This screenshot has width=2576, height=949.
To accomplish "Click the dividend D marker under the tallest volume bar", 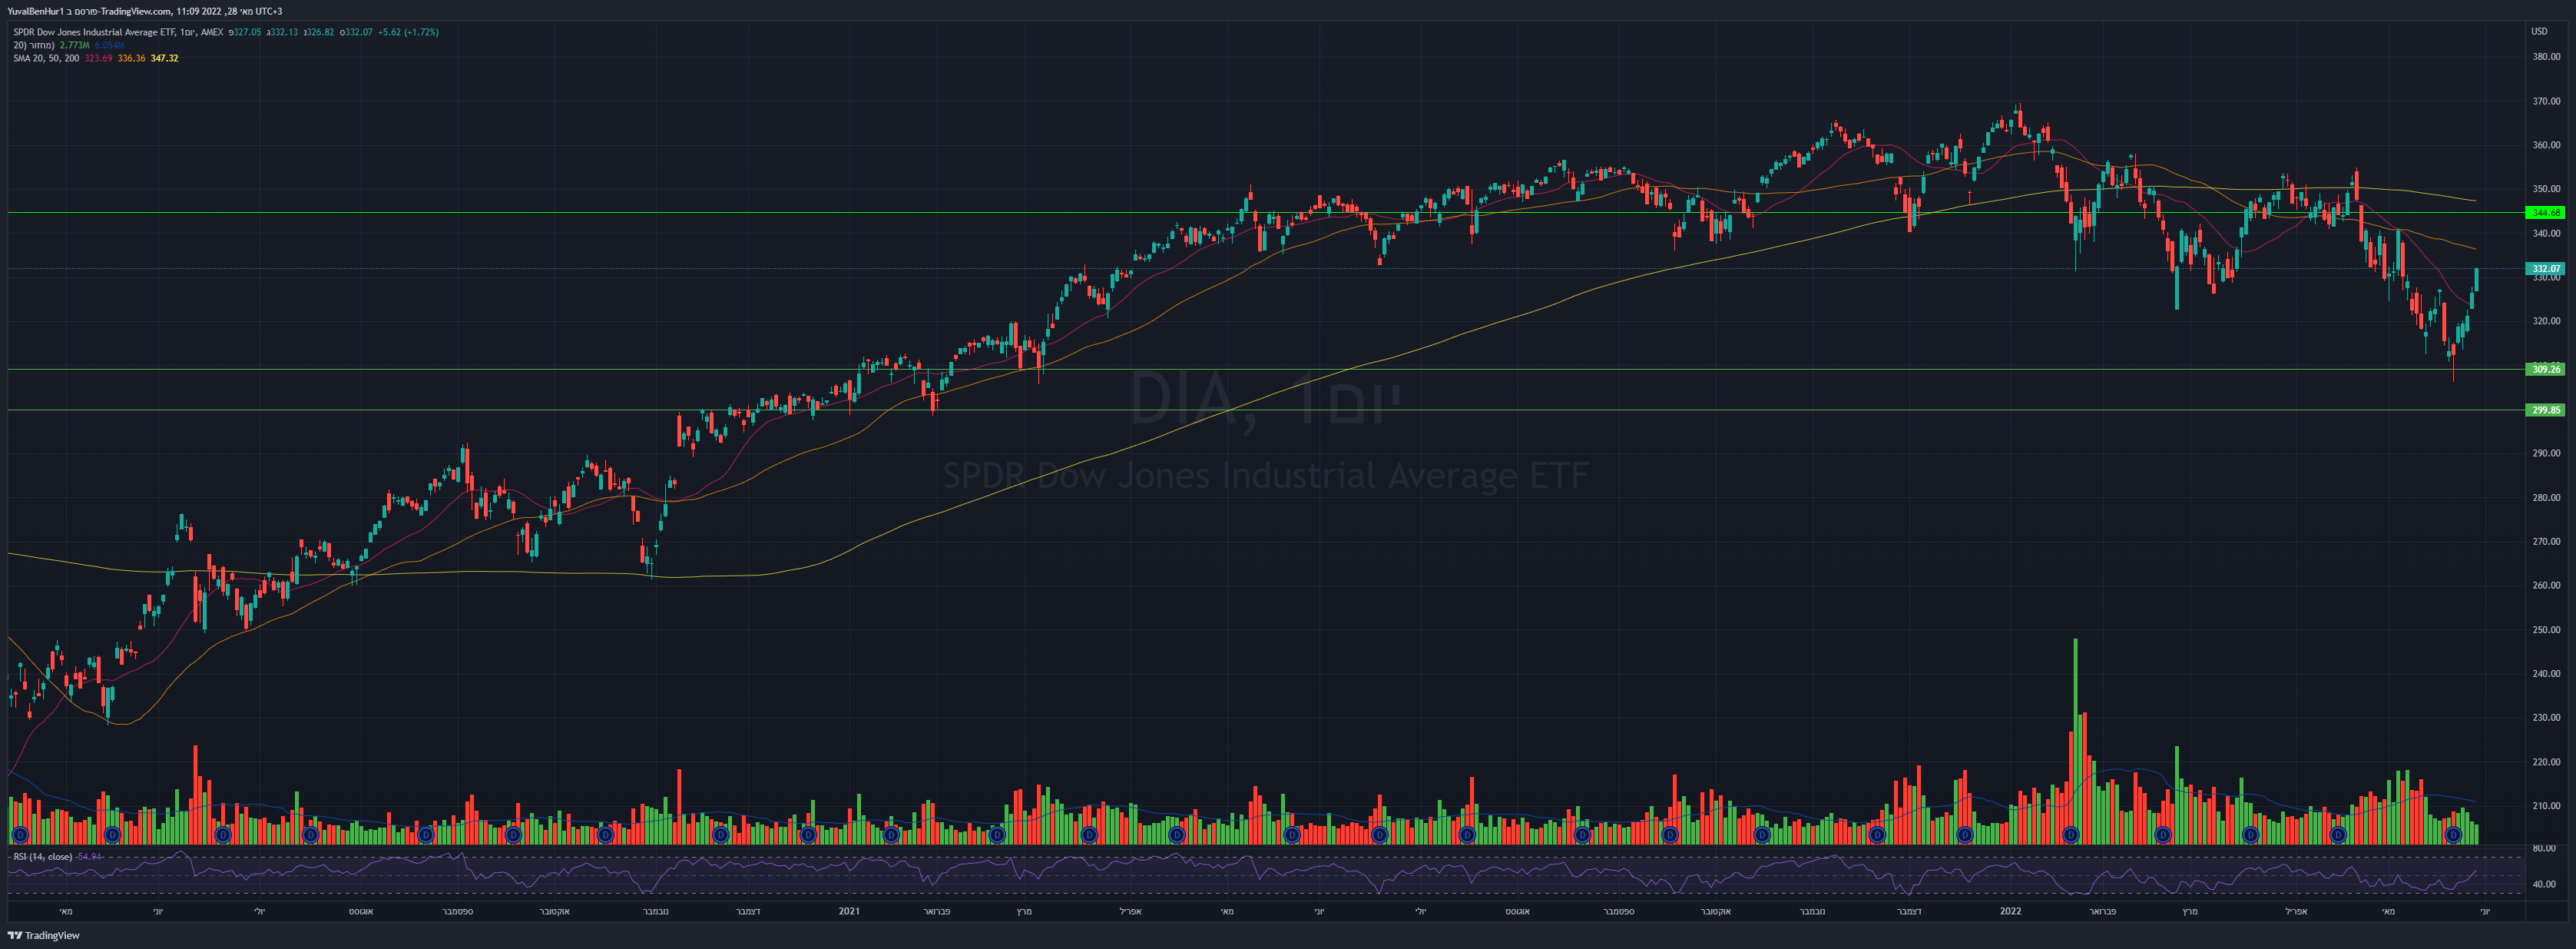I will [x=2071, y=834].
